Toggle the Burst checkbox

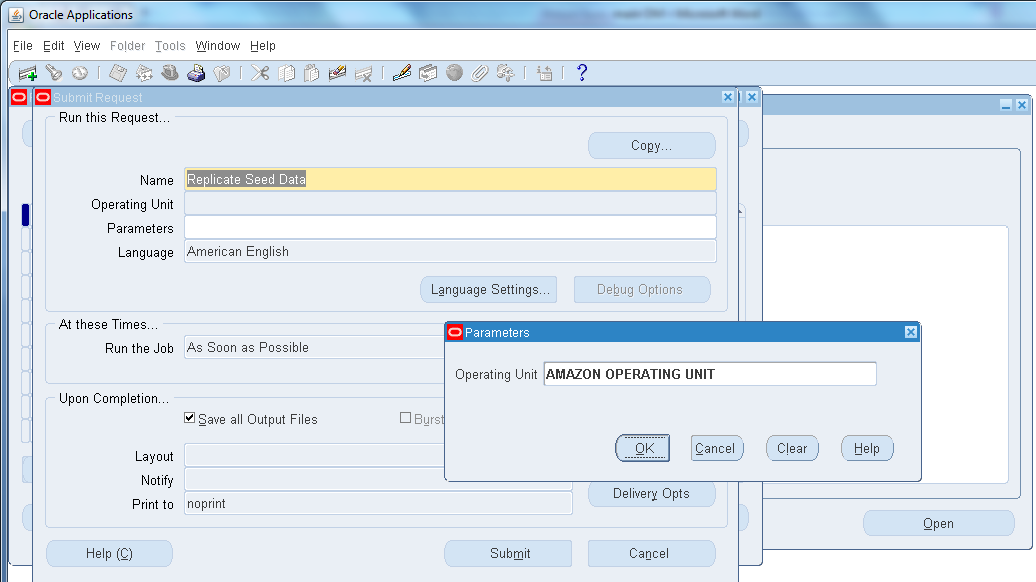tap(406, 418)
